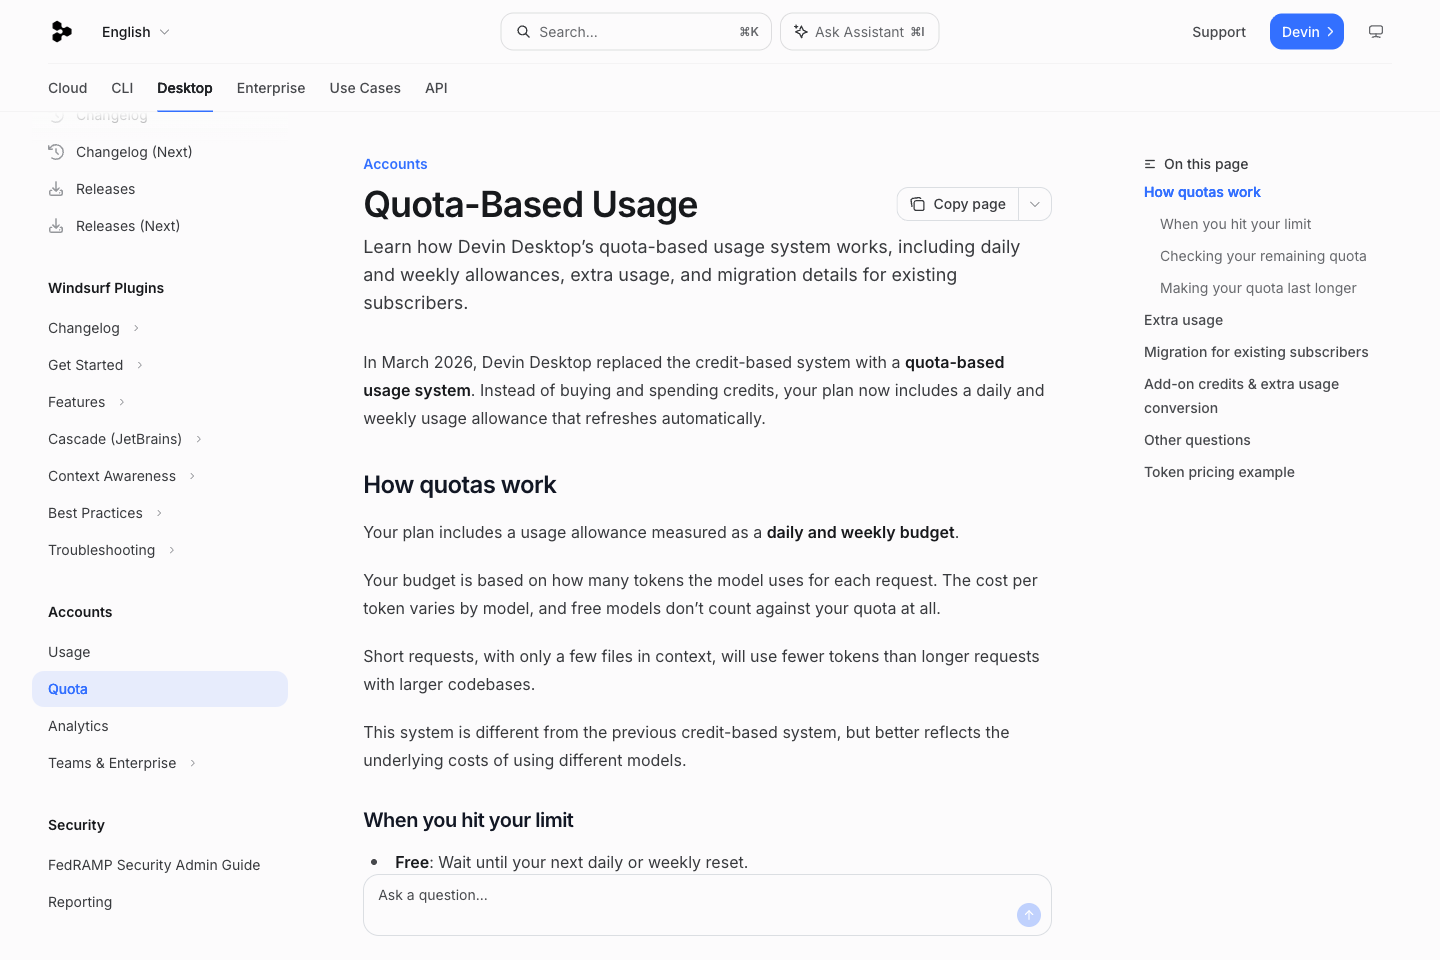Click the Releases download icon
Viewport: 1440px width, 960px height.
(x=56, y=189)
